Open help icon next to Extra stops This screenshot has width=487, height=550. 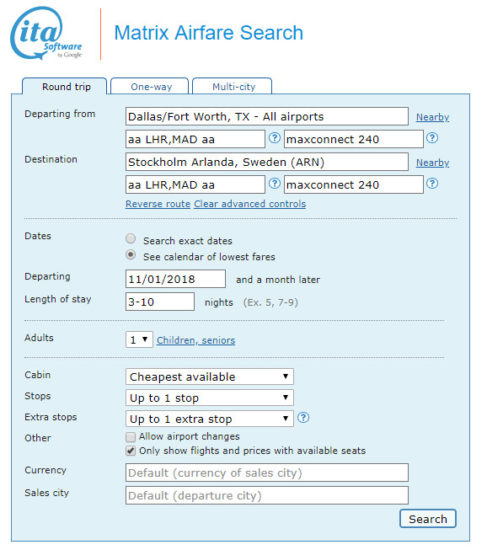(303, 418)
